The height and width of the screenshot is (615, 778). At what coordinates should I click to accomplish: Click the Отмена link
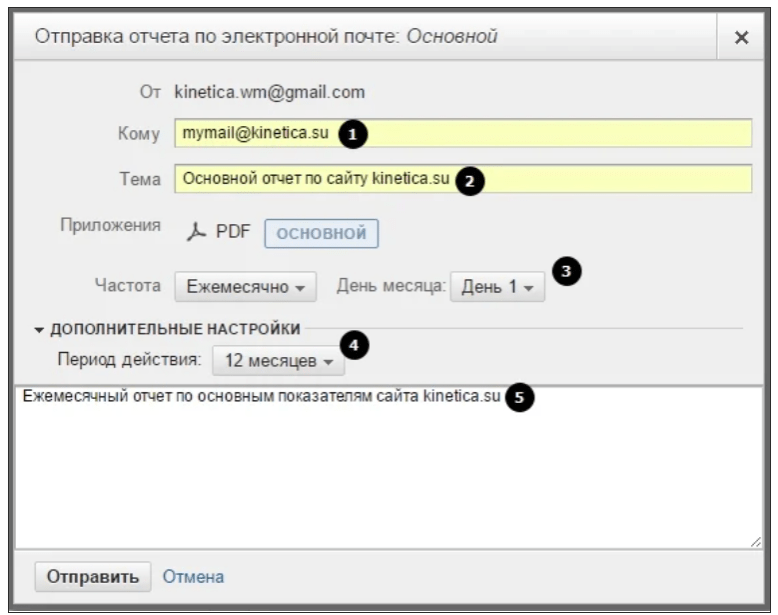(193, 577)
